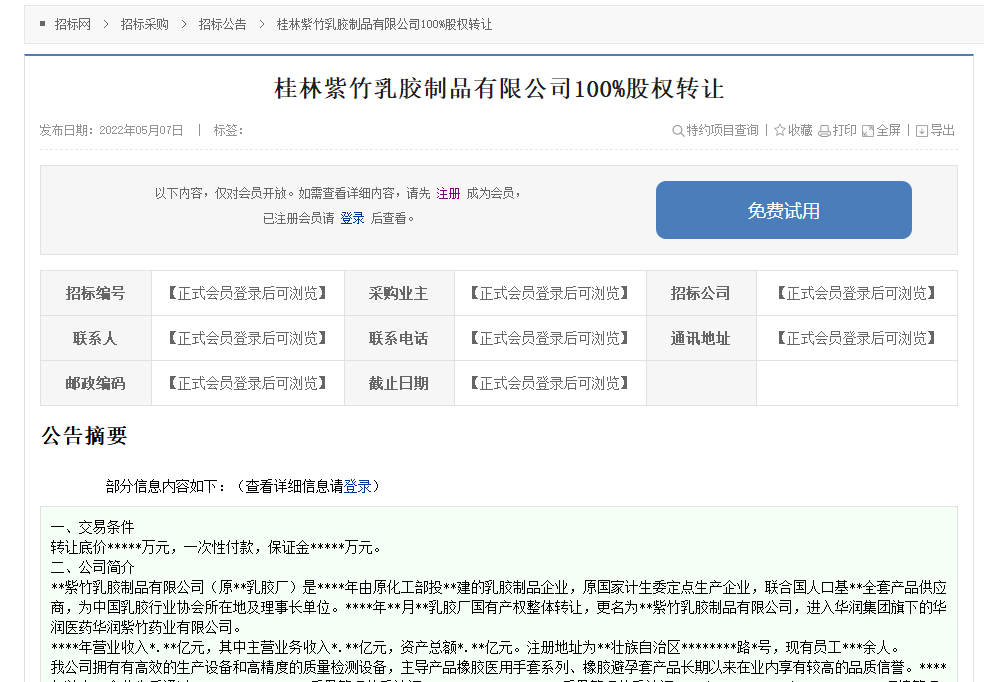Click the 截止日期 table header cell
Screen dimensions: 984x682
(399, 383)
